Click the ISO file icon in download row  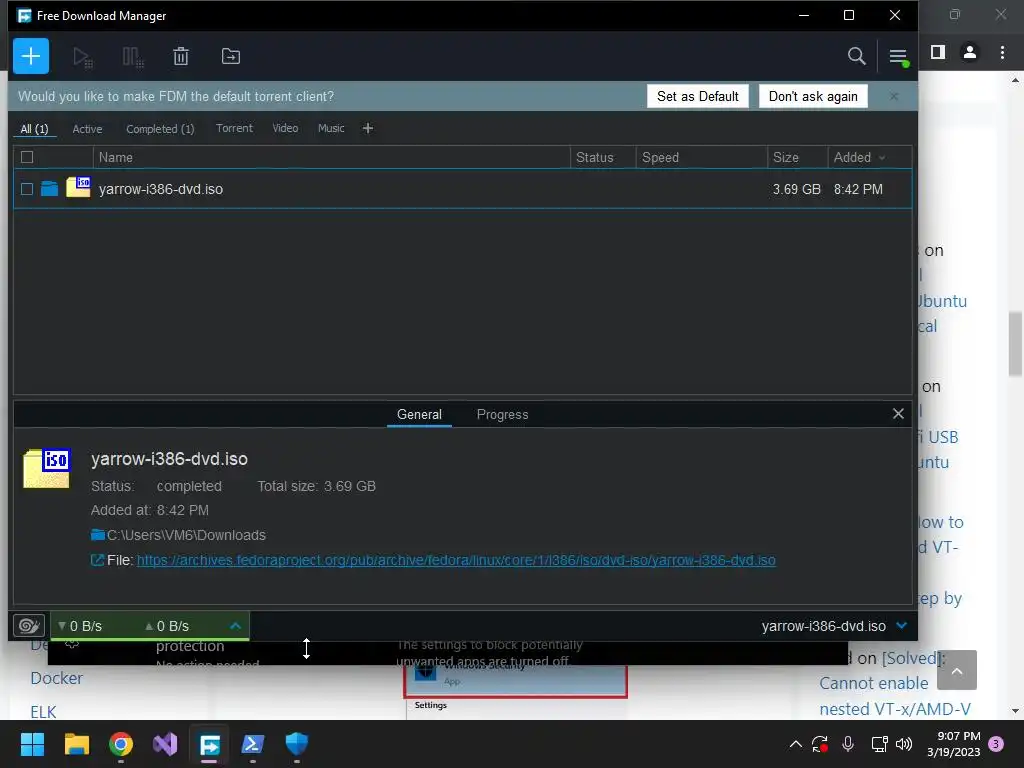pyautogui.click(x=78, y=187)
